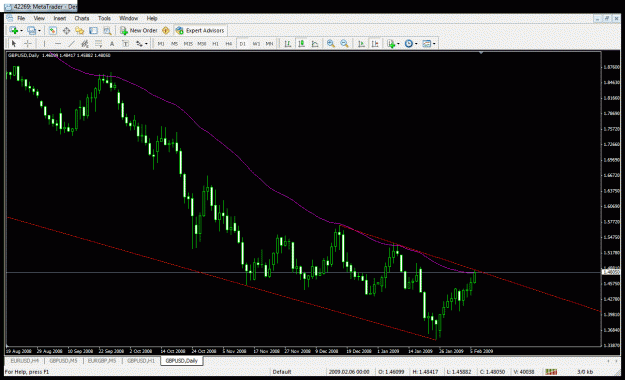Open the Charts menu
Viewport: 625px width, 380px height.
pos(82,18)
